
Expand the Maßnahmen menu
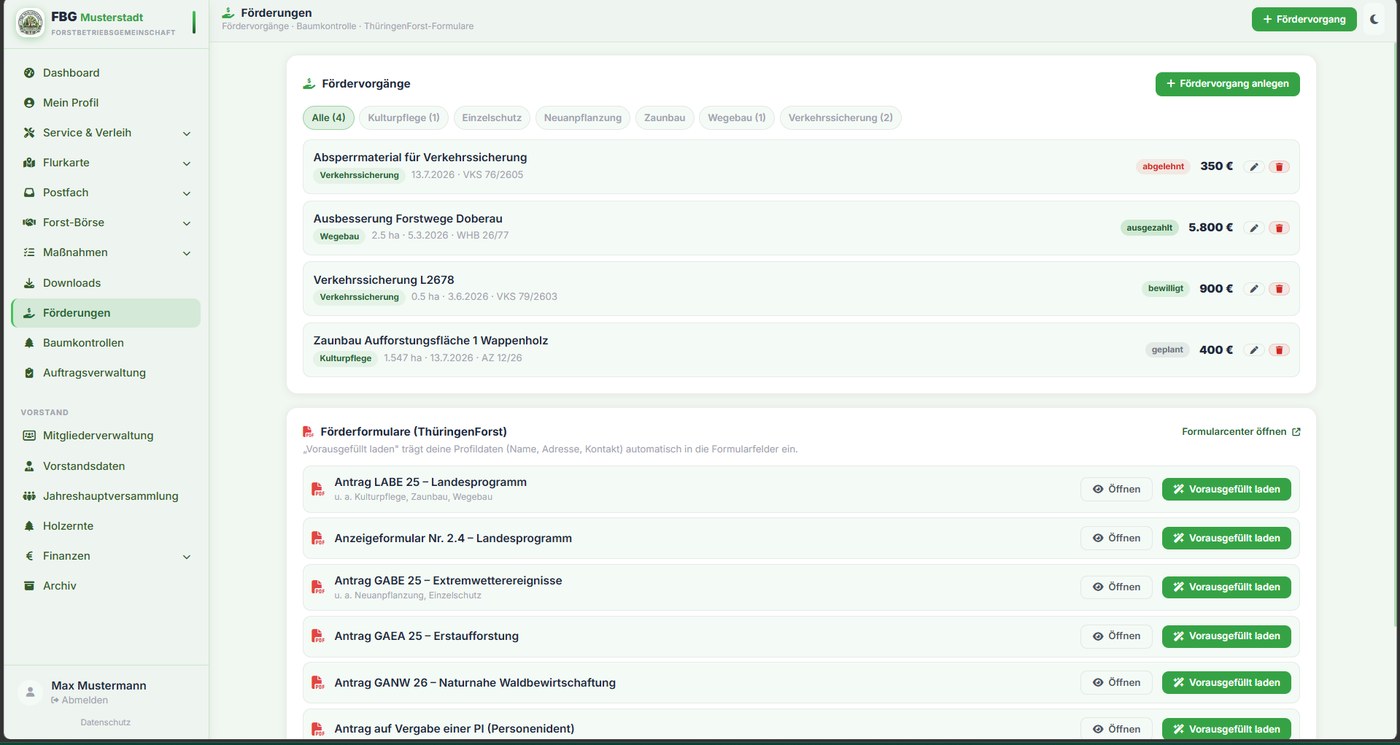pos(105,253)
